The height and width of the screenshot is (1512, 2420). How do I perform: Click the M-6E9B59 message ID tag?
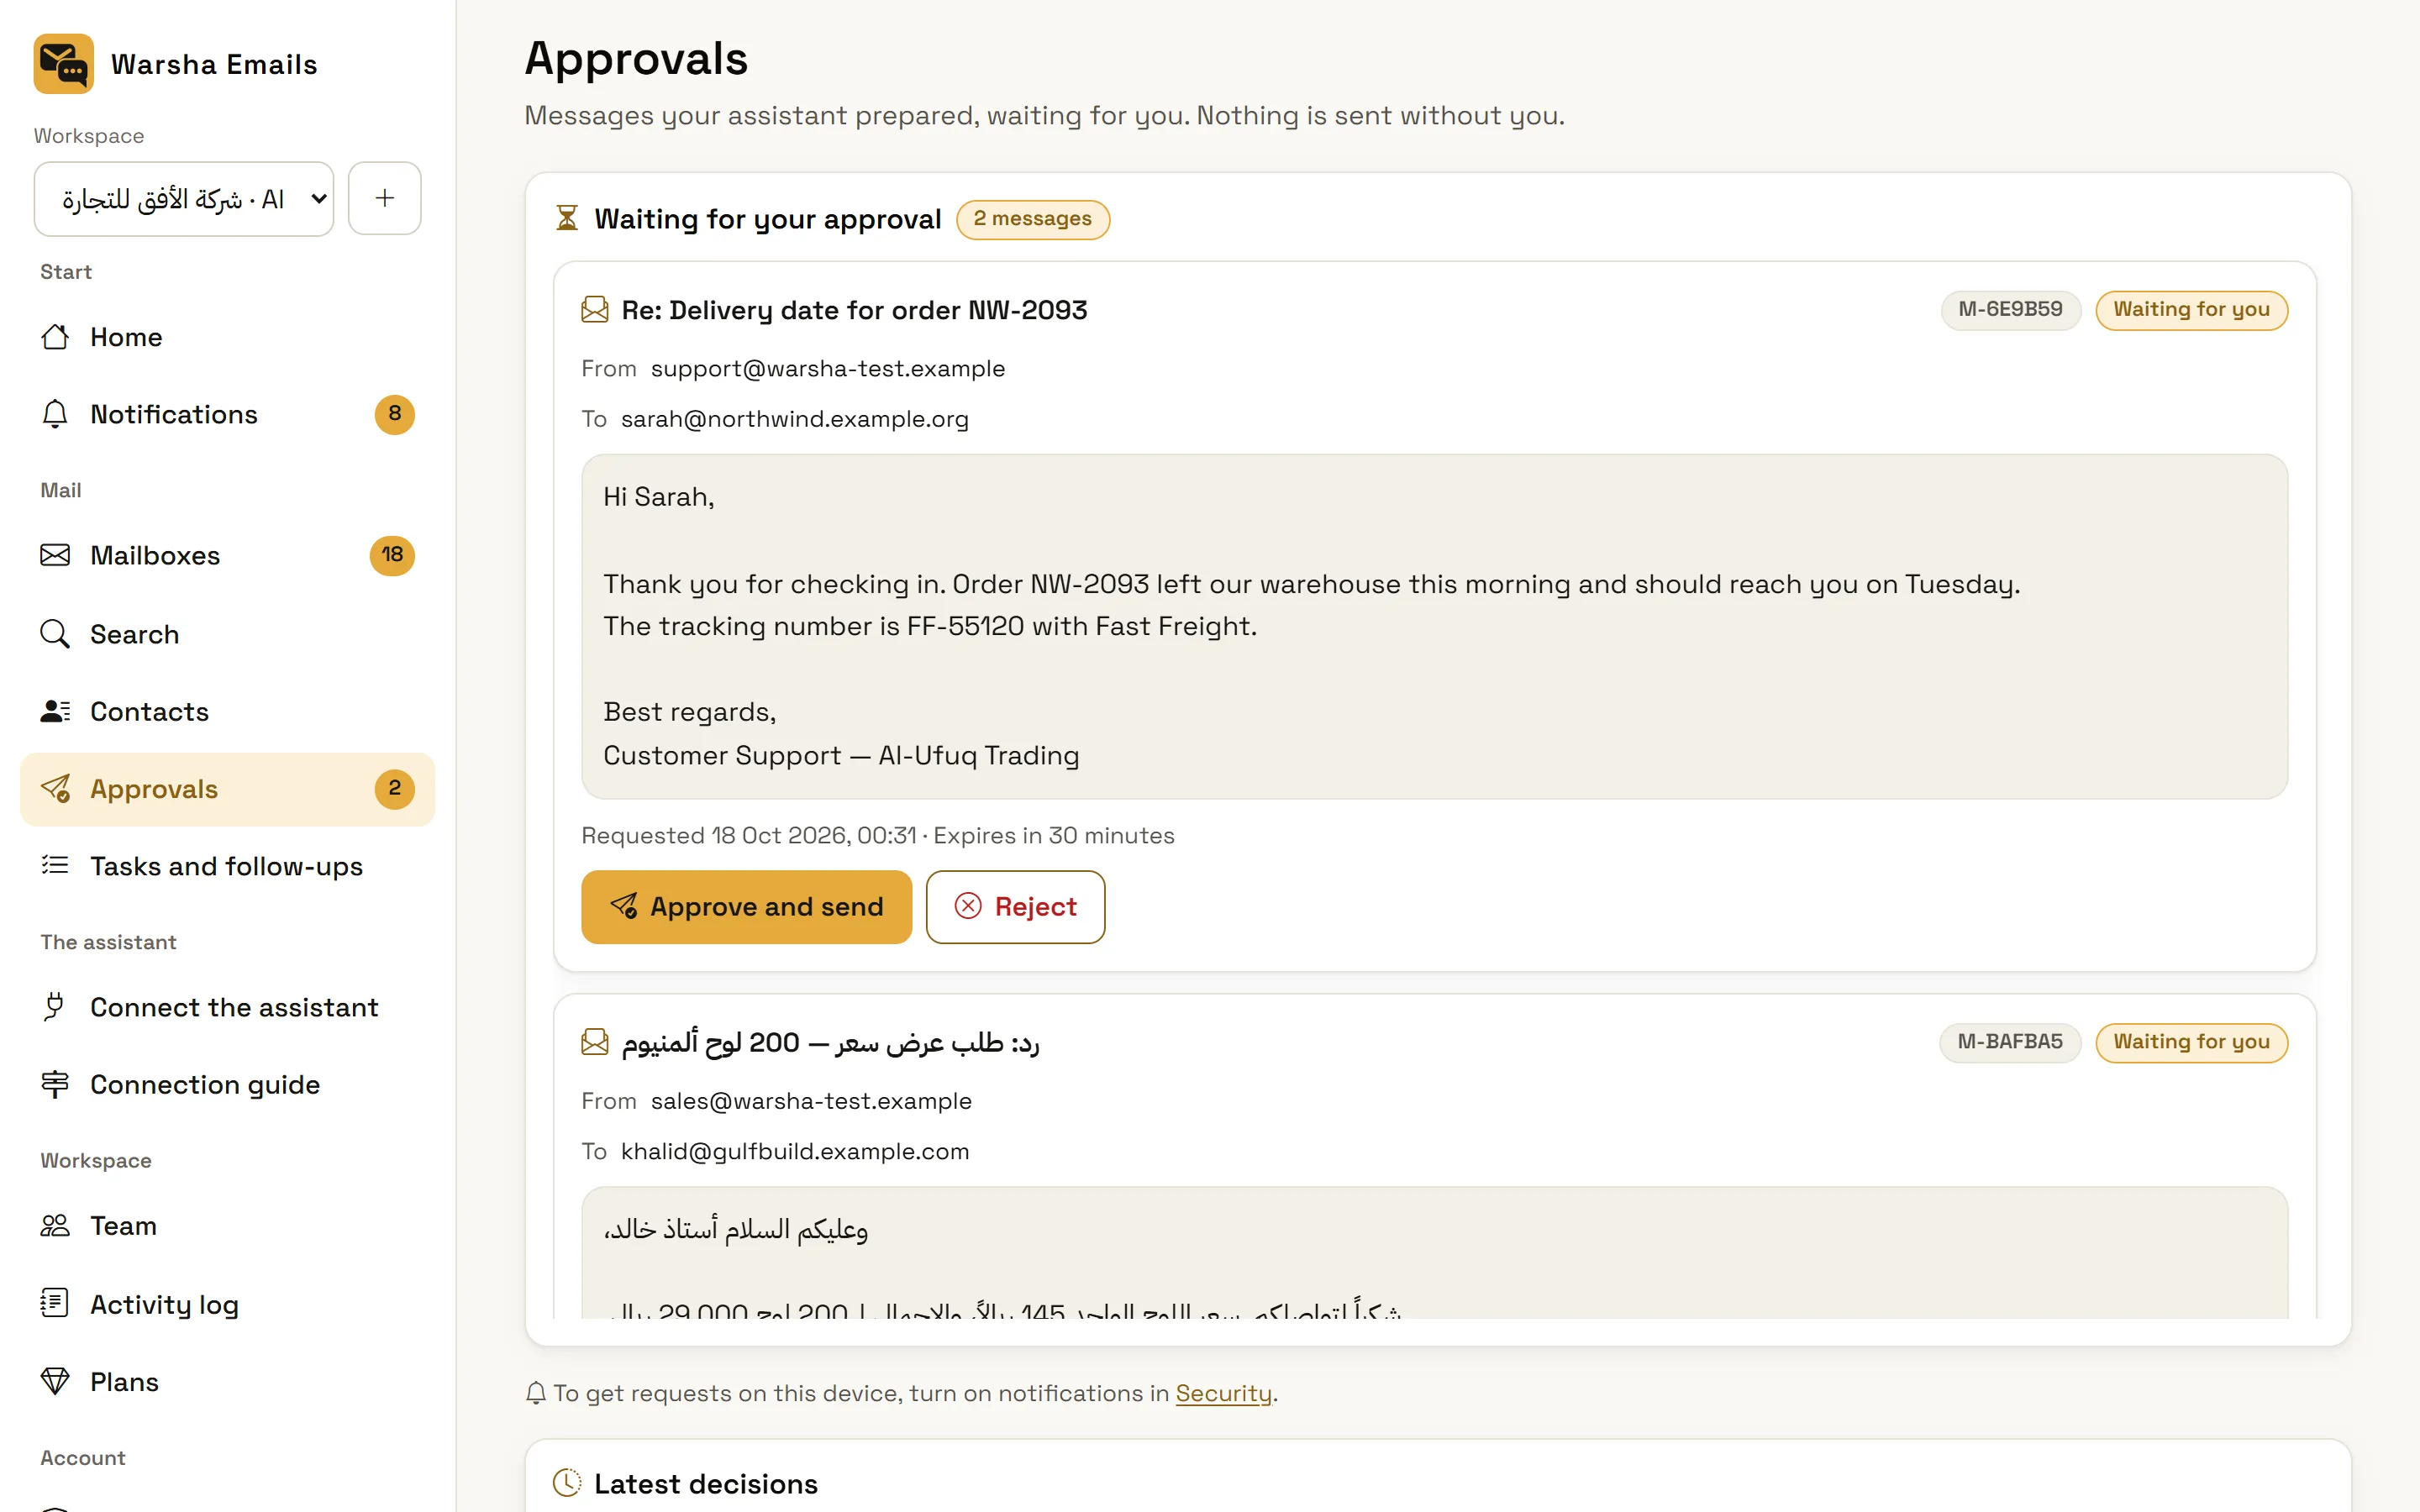(2011, 310)
